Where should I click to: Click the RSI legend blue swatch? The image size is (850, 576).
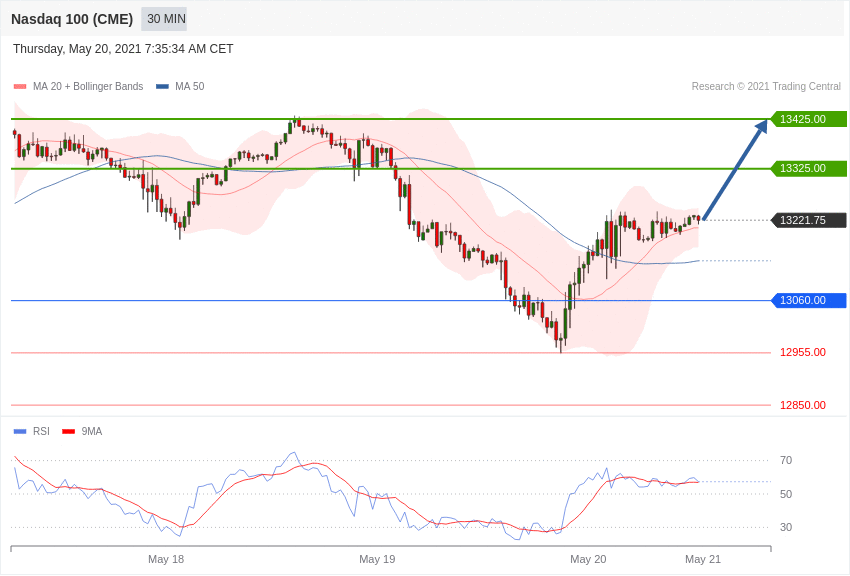20,432
